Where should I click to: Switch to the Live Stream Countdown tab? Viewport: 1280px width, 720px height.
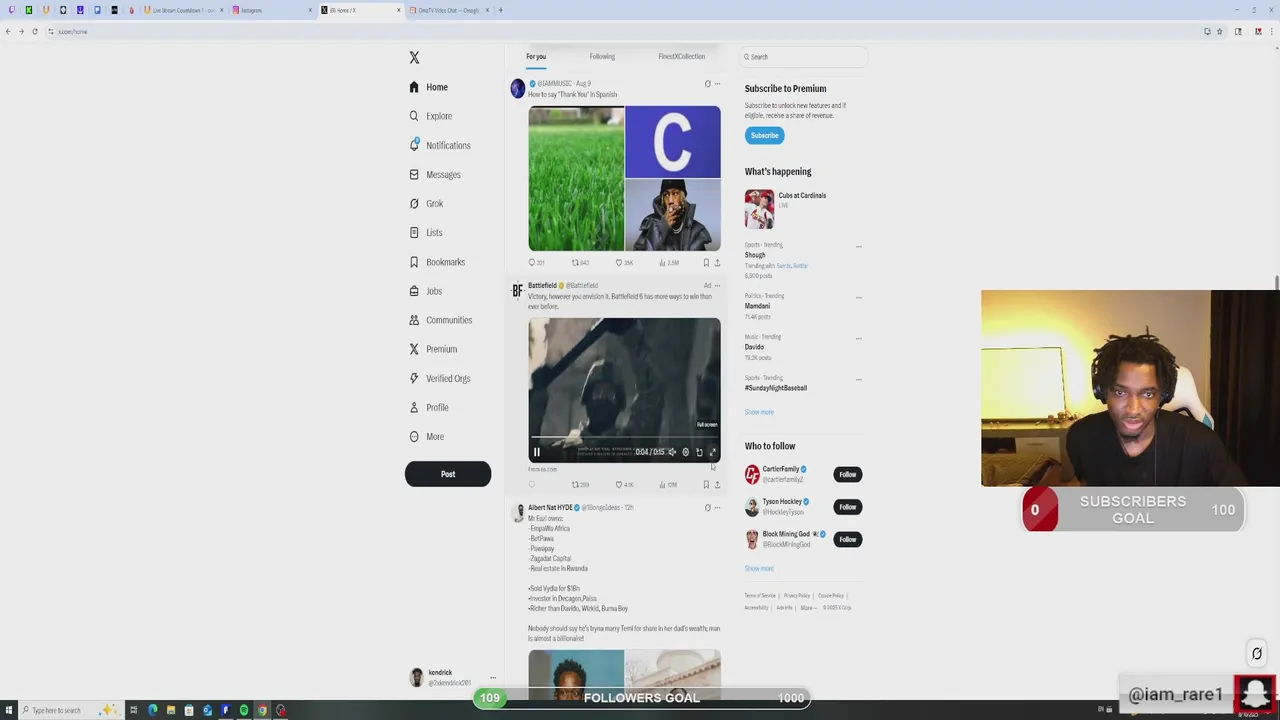185,10
